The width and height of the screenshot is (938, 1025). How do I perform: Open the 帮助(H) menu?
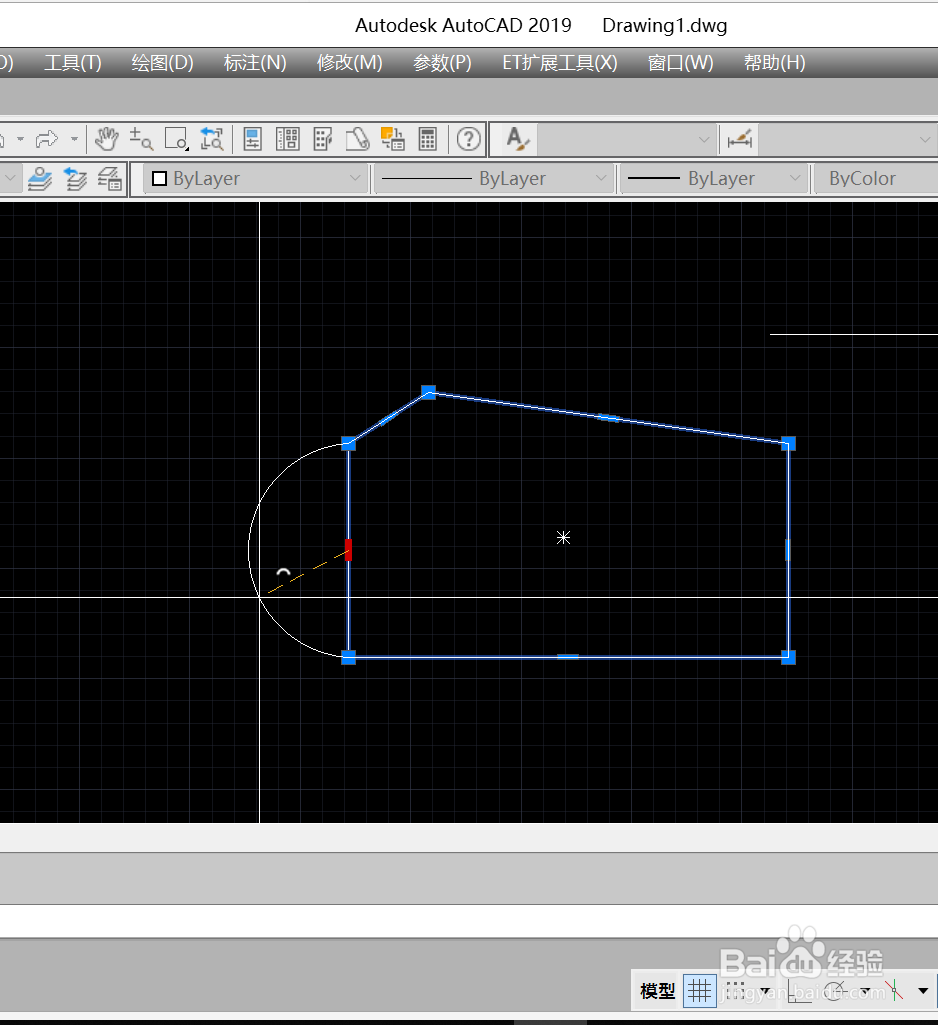775,63
